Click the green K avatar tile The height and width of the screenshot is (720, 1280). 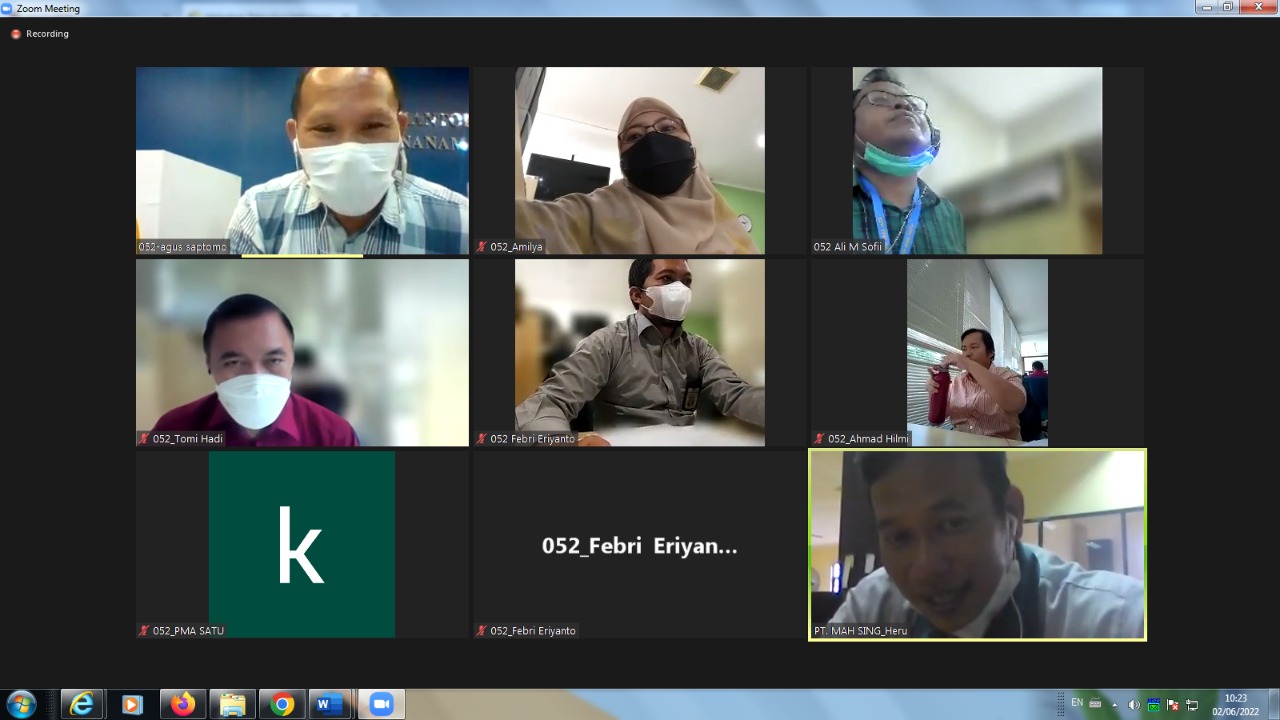[x=302, y=544]
